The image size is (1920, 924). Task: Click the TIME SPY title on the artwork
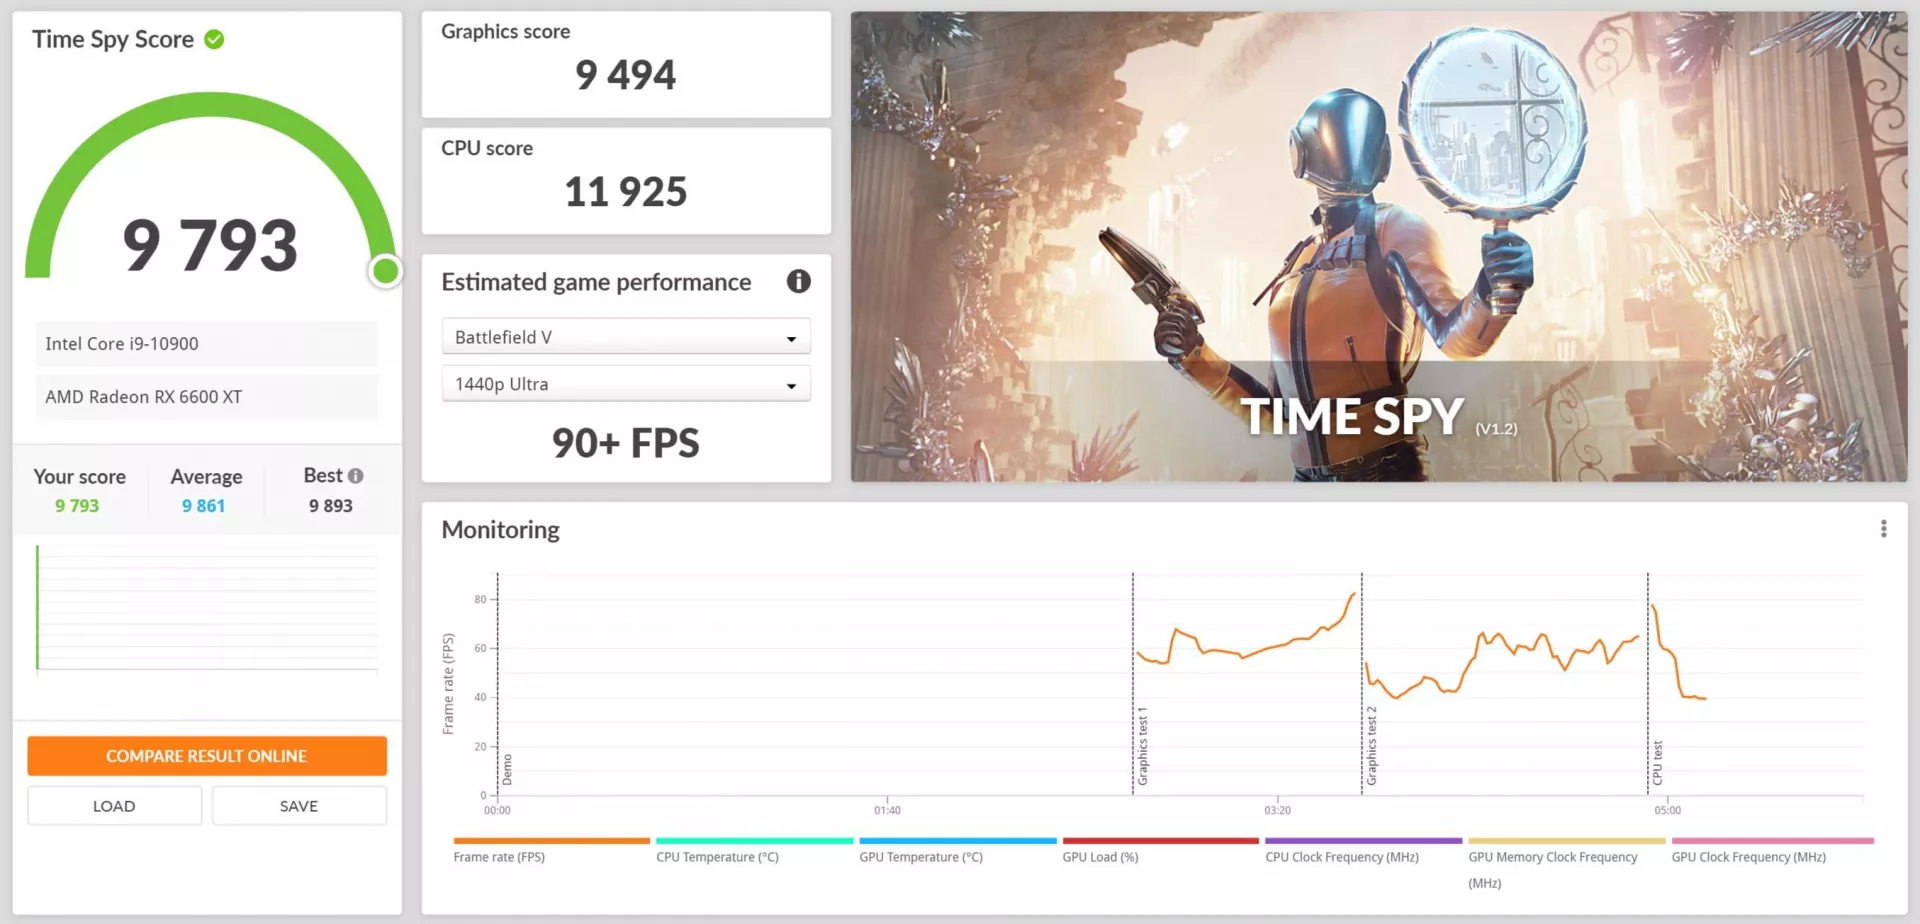pos(1352,417)
